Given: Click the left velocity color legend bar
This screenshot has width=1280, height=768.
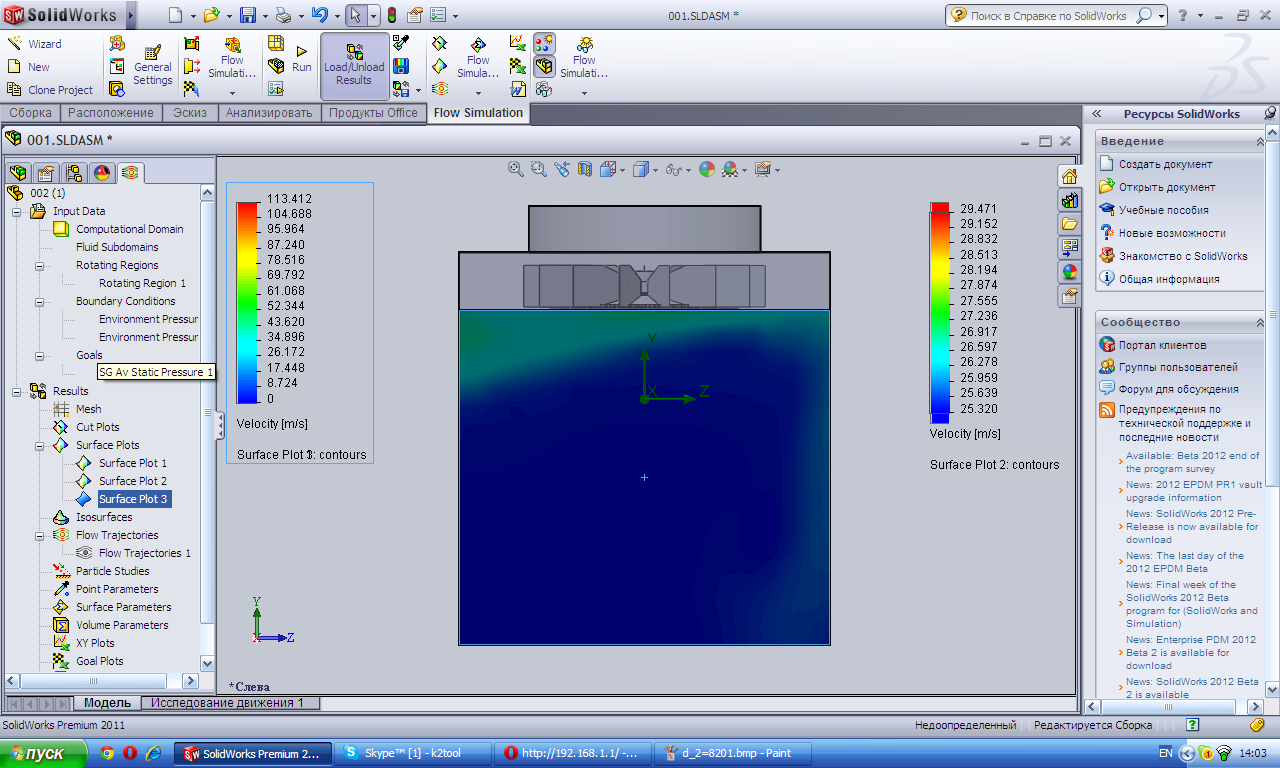Looking at the screenshot, I should click(x=247, y=302).
